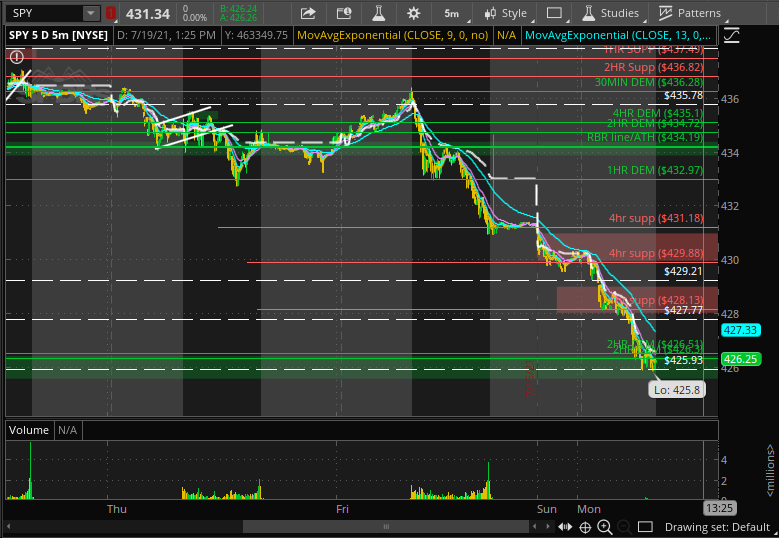This screenshot has width=779, height=538.
Task: Click the horizontal scrollbar thumb
Action: point(386,527)
